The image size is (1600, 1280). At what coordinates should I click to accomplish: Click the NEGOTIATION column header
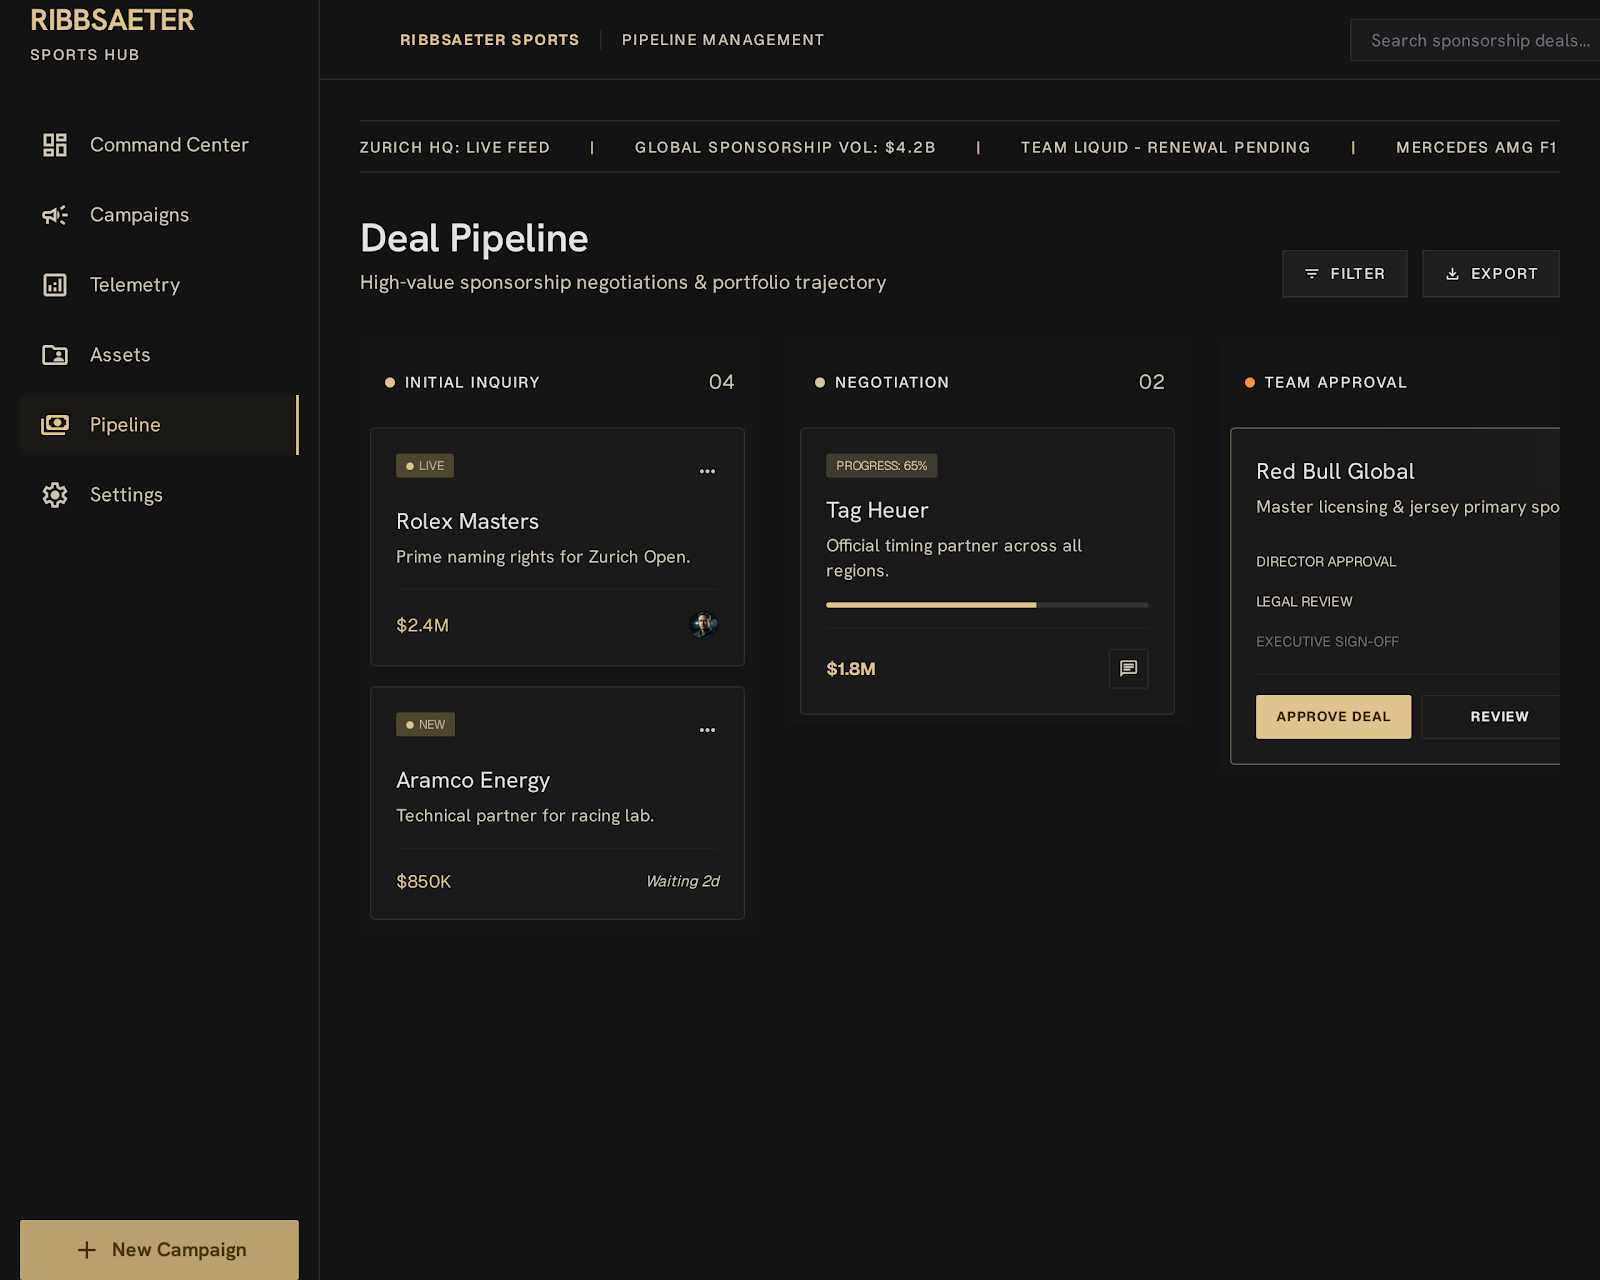(892, 383)
